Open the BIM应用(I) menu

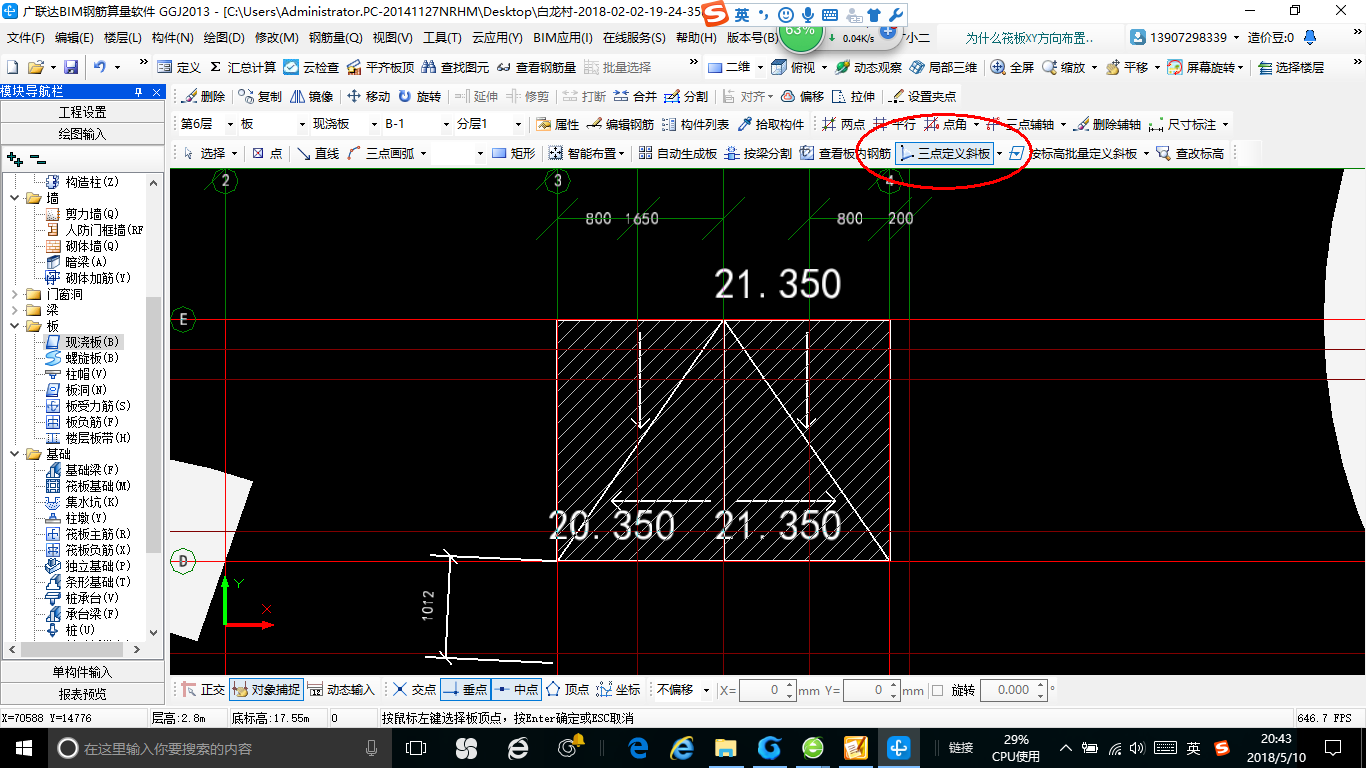pyautogui.click(x=563, y=38)
